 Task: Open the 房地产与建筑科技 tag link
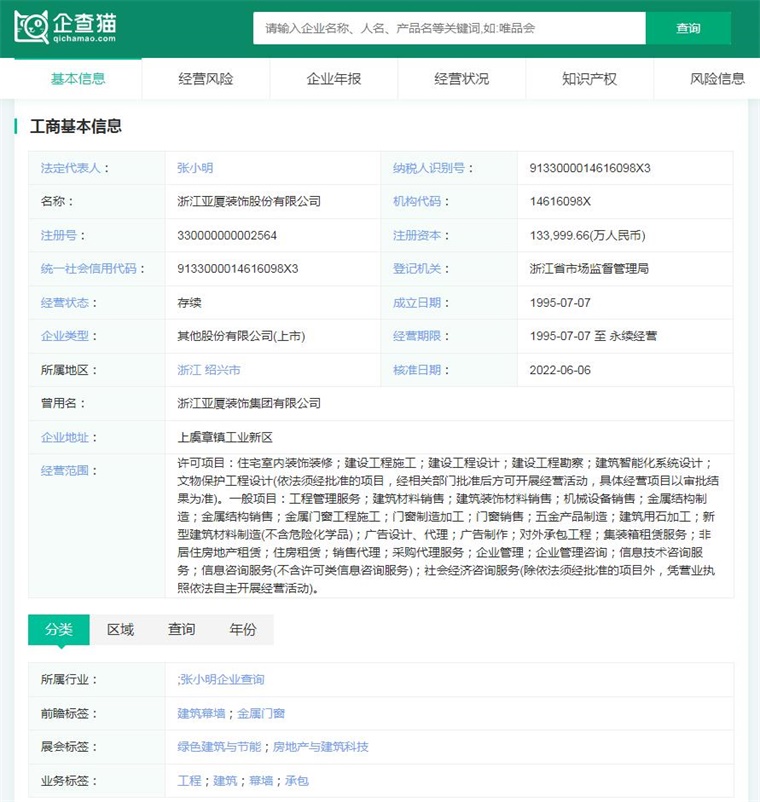coord(321,747)
